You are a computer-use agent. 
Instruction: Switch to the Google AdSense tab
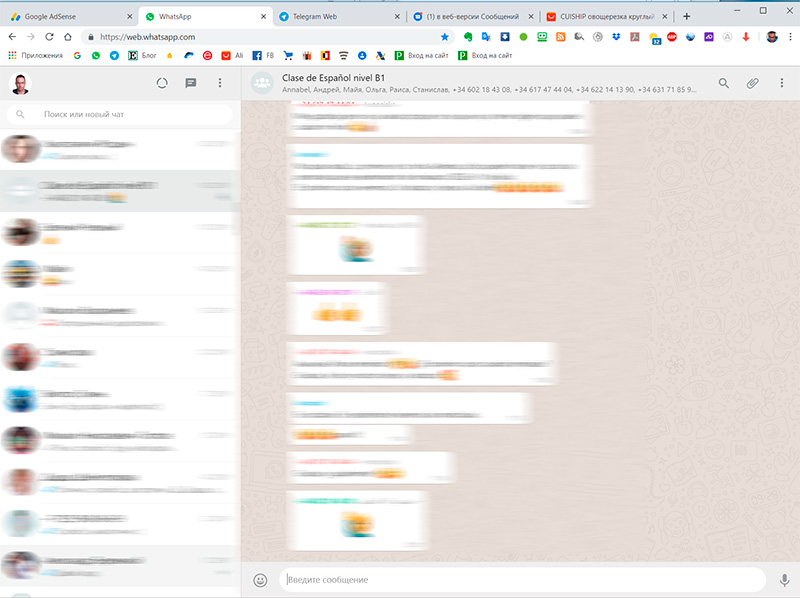pyautogui.click(x=60, y=16)
